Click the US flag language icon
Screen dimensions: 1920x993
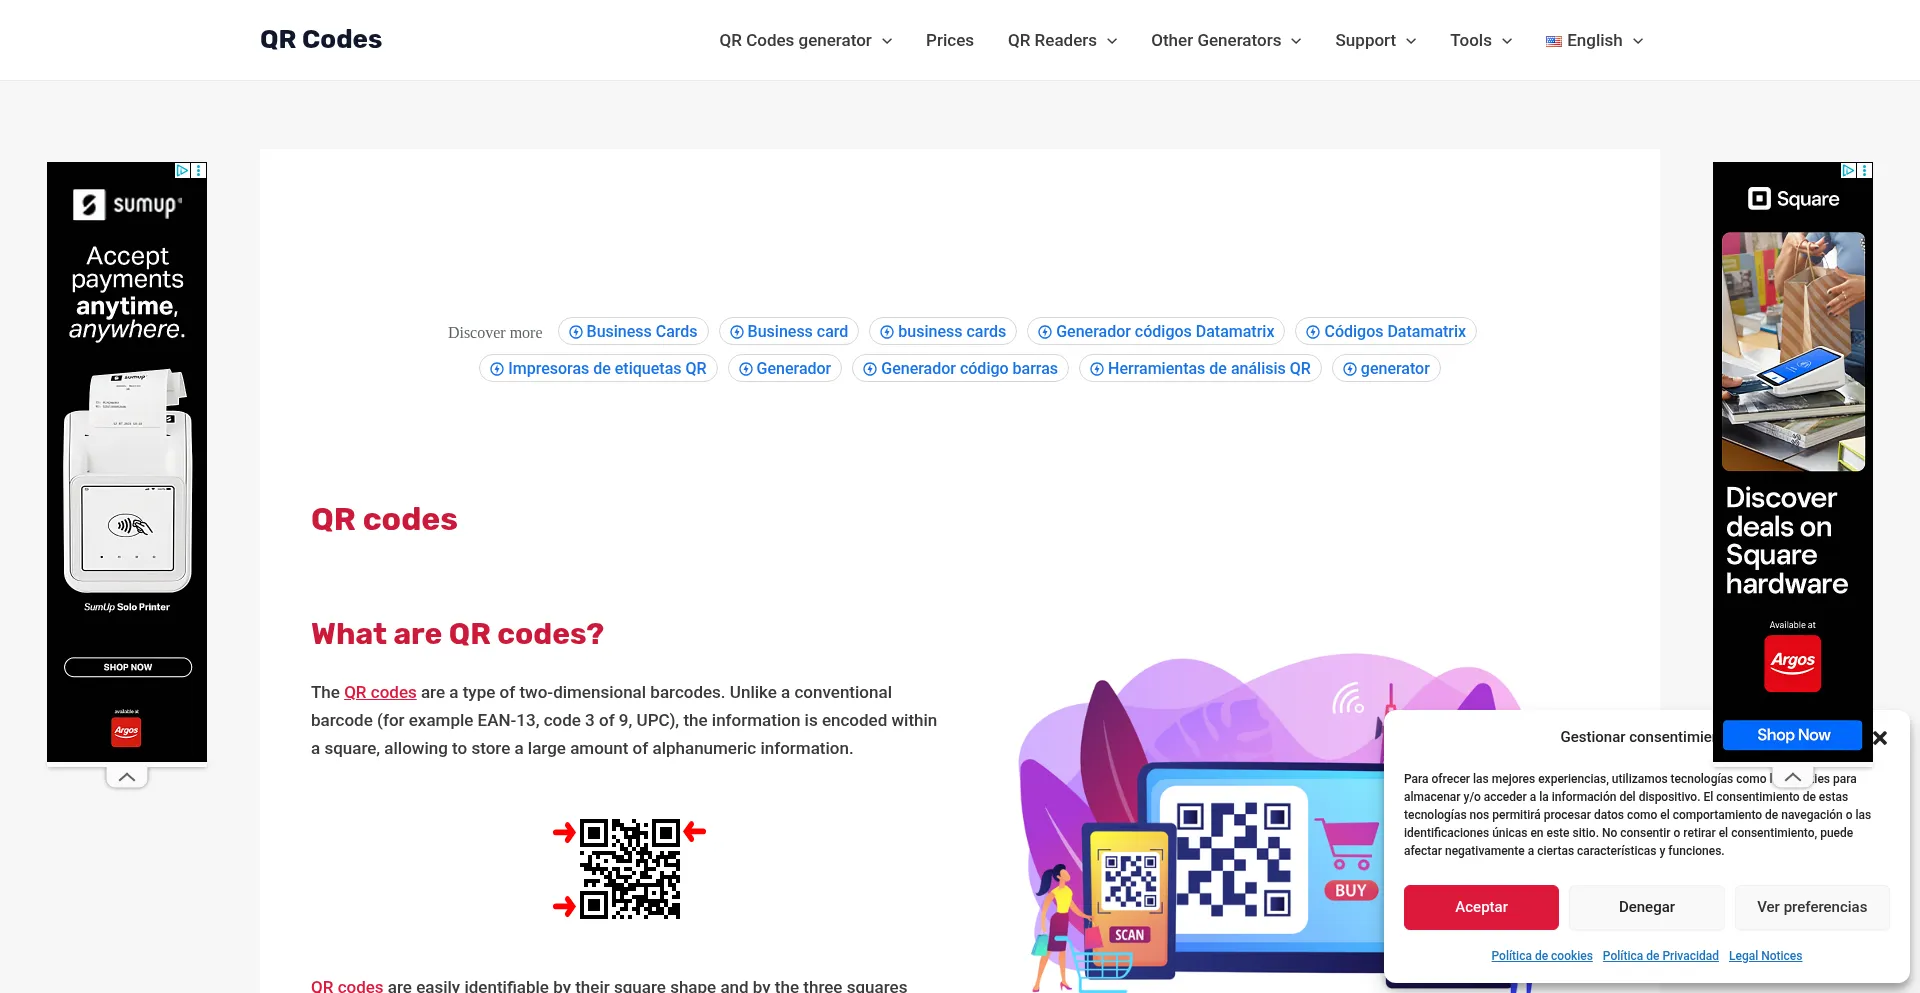[x=1554, y=42]
